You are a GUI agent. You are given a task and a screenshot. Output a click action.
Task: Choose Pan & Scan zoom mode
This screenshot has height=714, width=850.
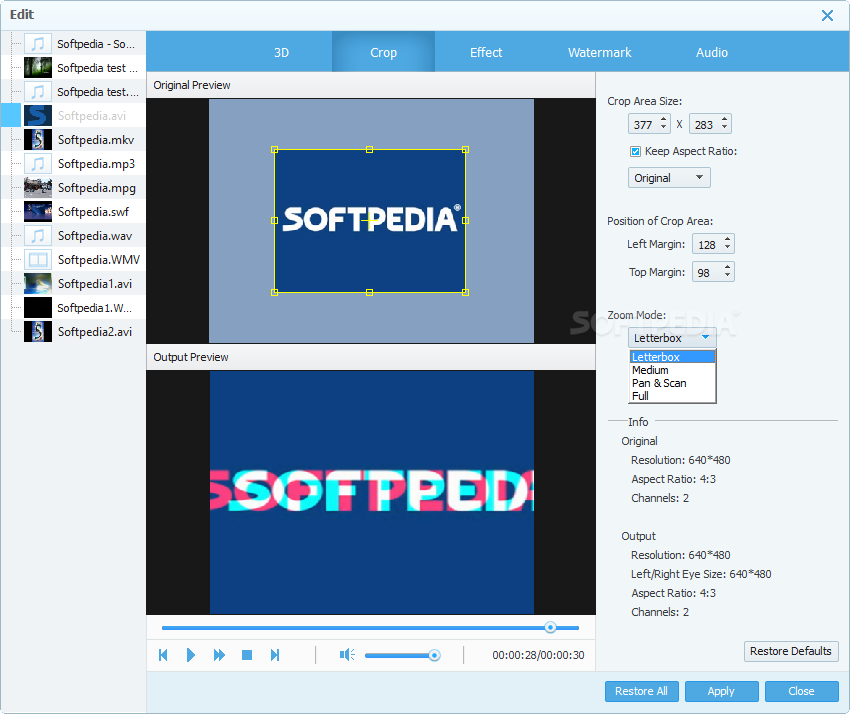[x=672, y=383]
